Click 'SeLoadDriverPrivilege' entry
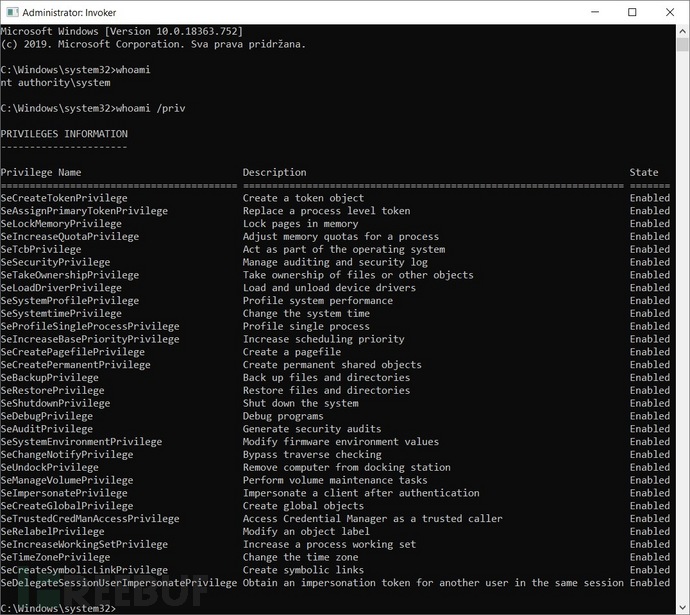Image resolution: width=690 pixels, height=615 pixels. 61,288
